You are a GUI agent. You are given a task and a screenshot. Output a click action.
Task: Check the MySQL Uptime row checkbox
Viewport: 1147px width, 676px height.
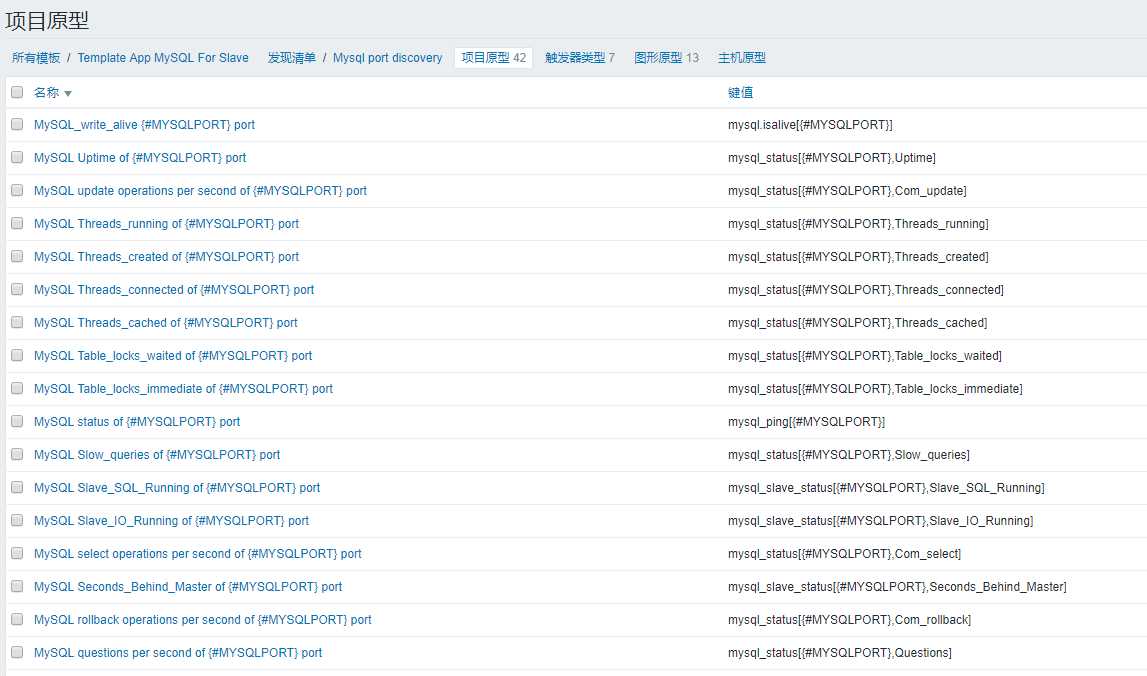point(17,157)
